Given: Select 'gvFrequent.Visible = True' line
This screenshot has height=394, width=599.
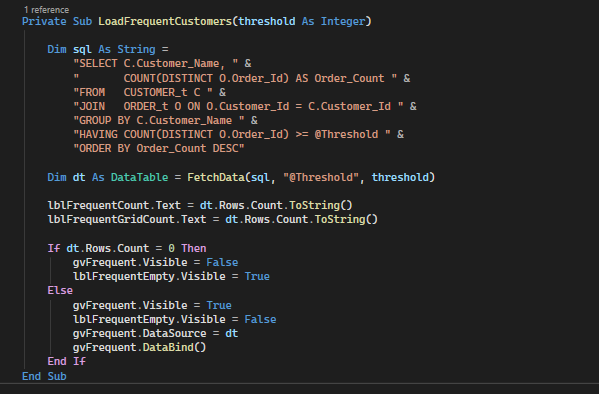Looking at the screenshot, I should (x=152, y=305).
